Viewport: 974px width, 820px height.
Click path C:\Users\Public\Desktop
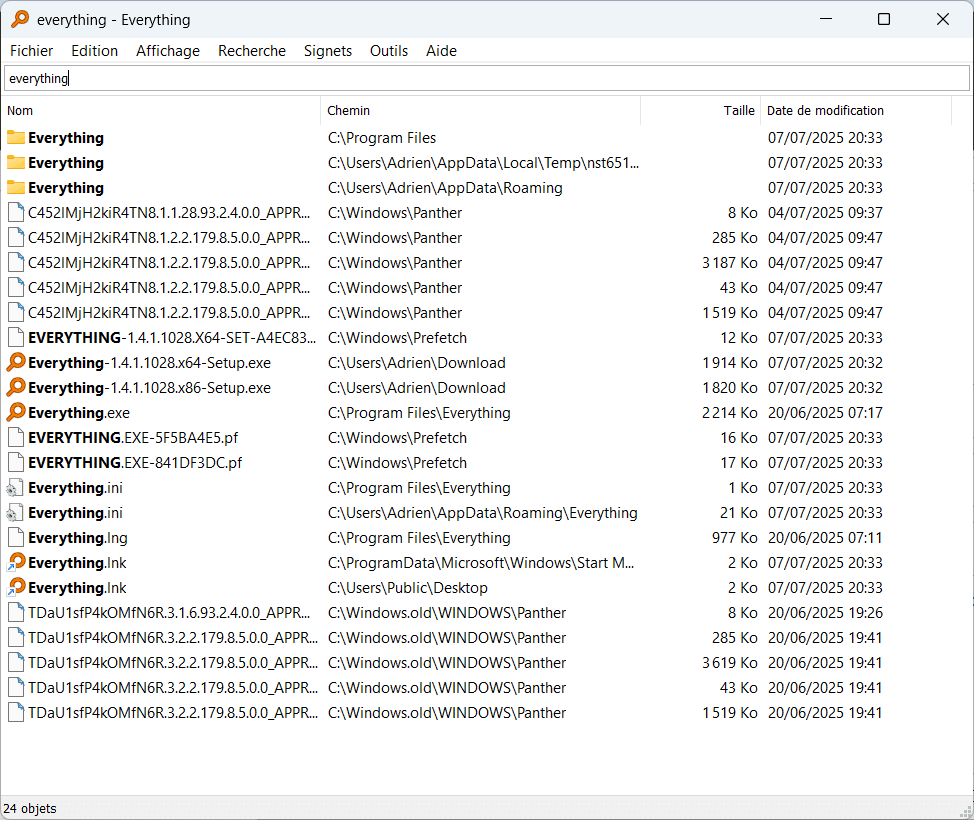[x=407, y=588]
